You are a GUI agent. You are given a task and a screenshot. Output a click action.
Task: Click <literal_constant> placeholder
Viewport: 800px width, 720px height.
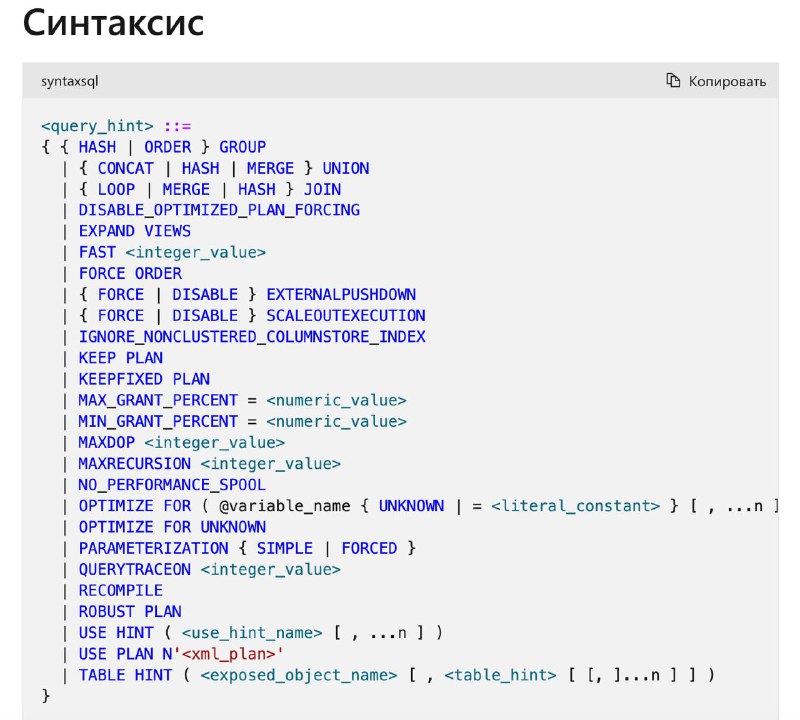(x=576, y=506)
